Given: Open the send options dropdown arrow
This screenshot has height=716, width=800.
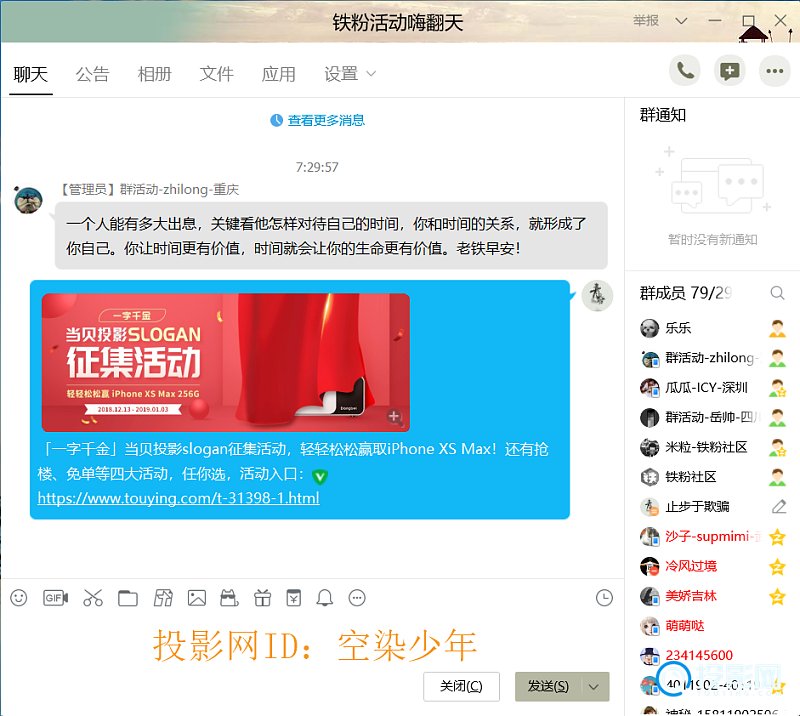Looking at the screenshot, I should pyautogui.click(x=593, y=687).
